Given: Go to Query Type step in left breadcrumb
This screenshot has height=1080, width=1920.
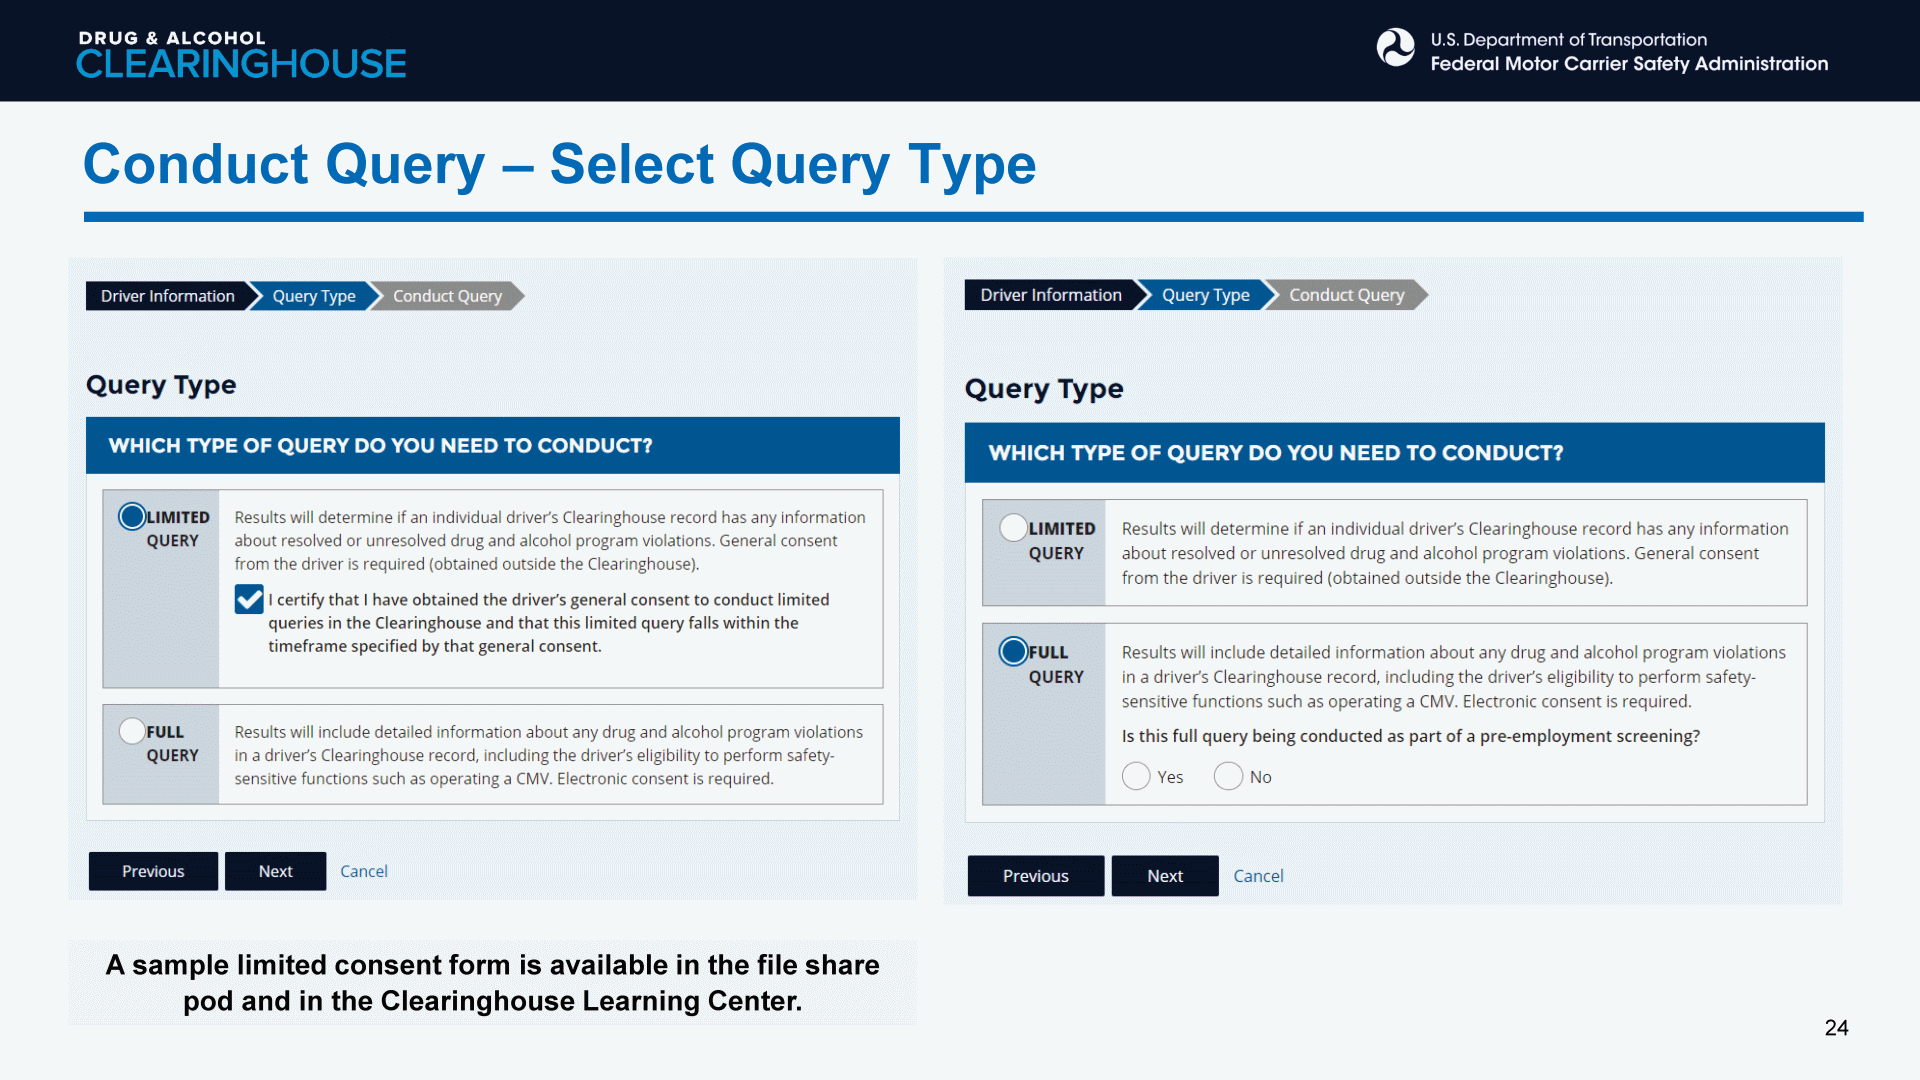Looking at the screenshot, I should coord(313,296).
